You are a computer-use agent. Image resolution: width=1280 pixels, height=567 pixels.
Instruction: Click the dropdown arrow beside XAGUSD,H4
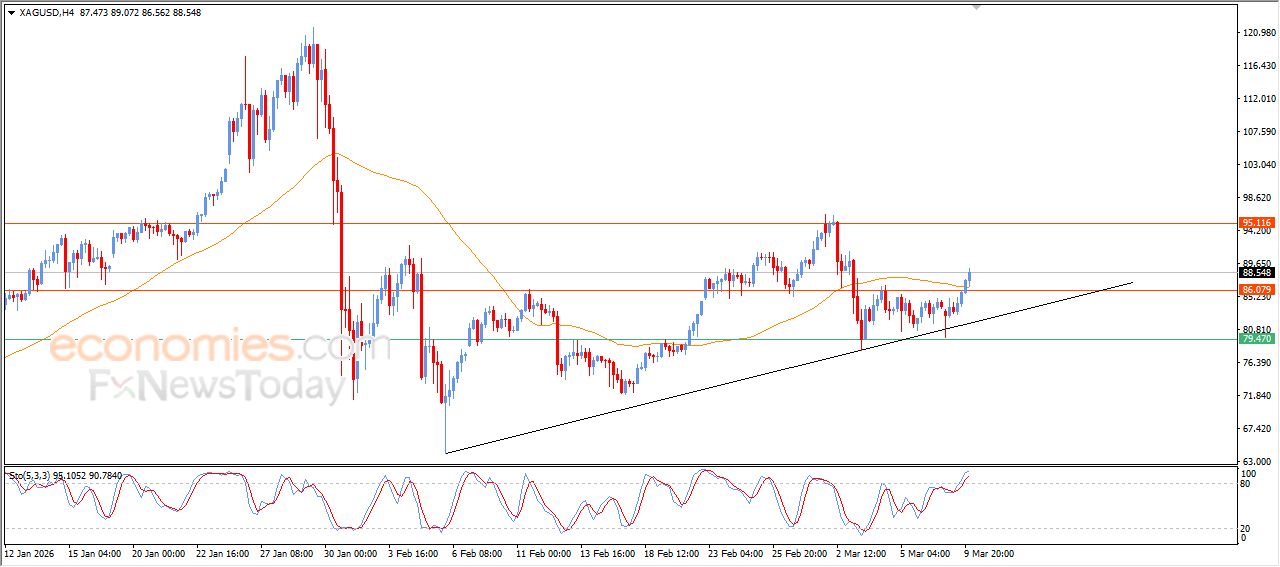[11, 13]
